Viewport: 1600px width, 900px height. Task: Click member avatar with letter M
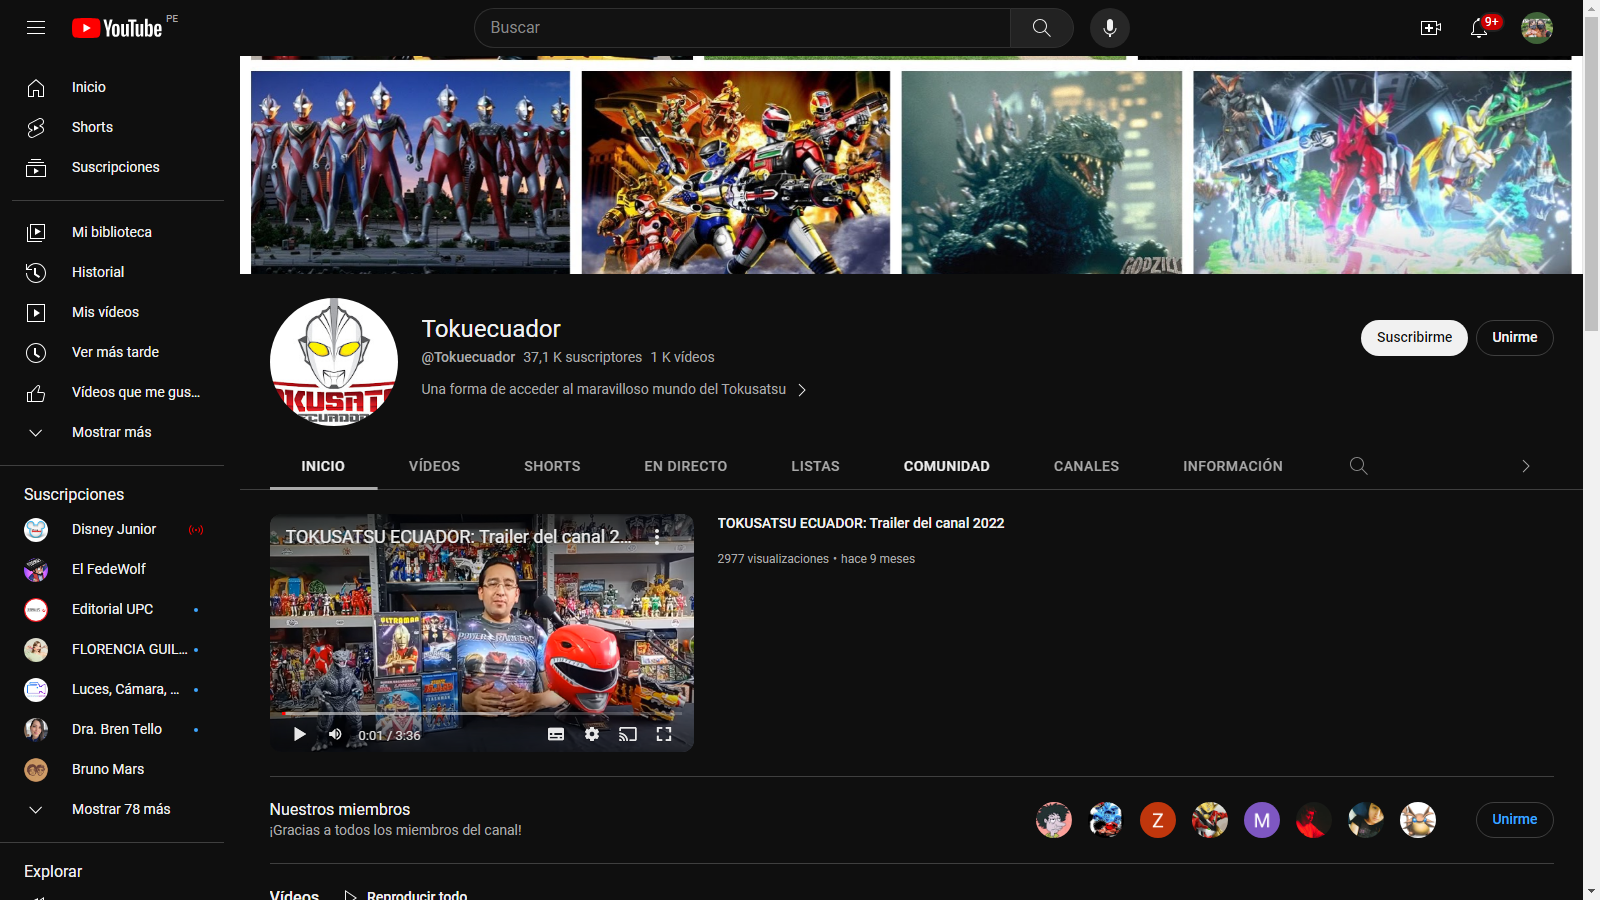(x=1262, y=820)
